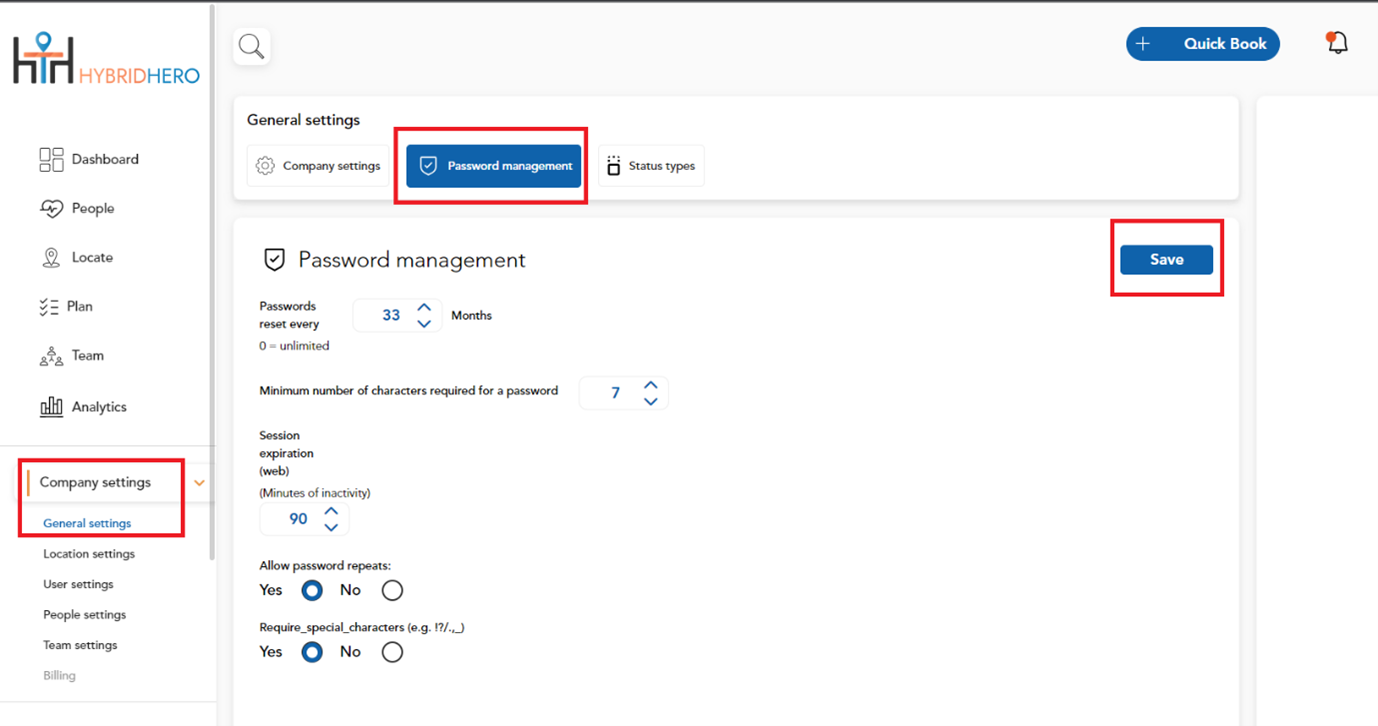Increase minimum password characters value
1378x726 pixels.
tap(651, 385)
